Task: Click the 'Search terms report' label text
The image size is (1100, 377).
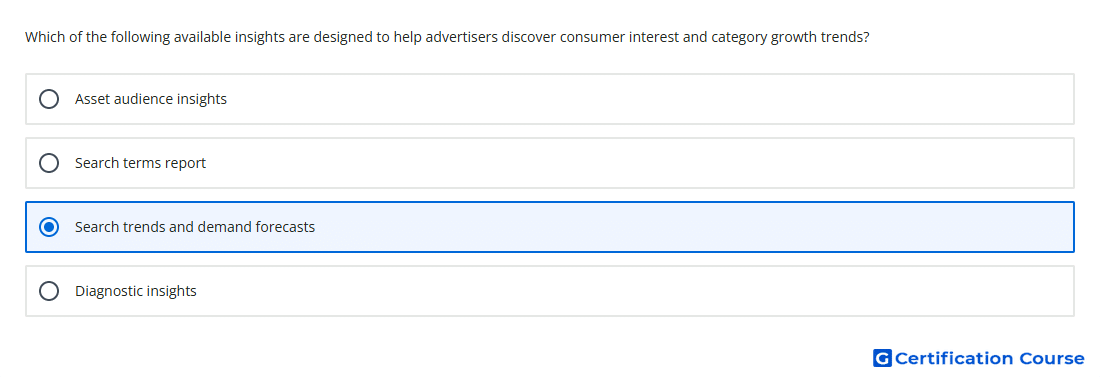Action: [140, 163]
